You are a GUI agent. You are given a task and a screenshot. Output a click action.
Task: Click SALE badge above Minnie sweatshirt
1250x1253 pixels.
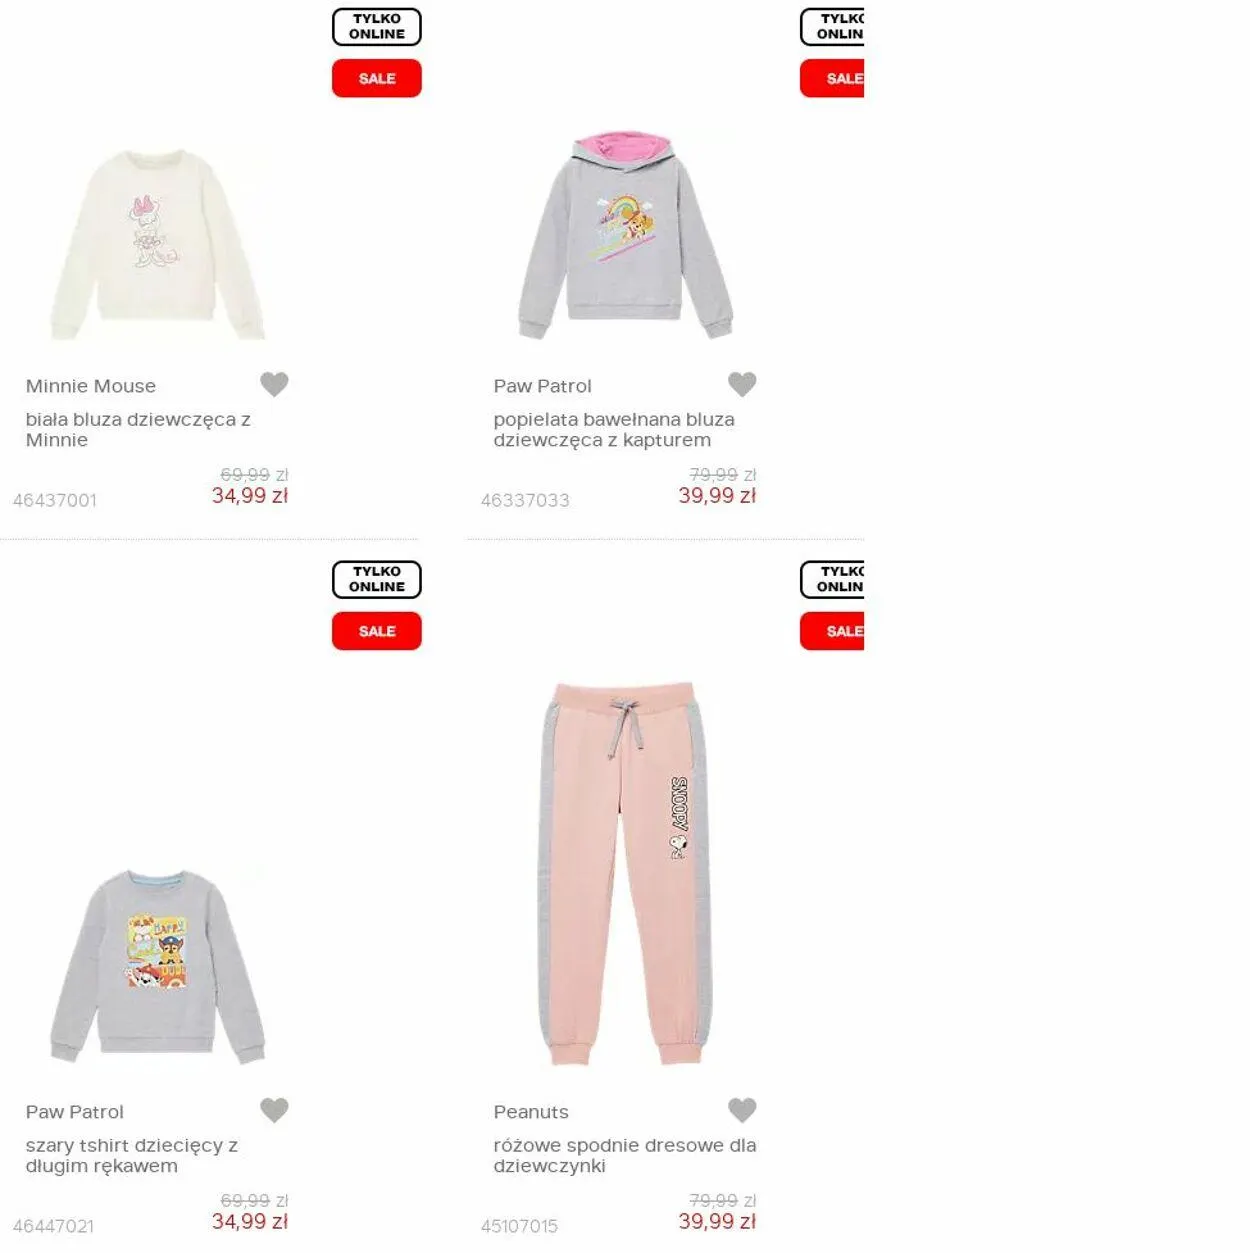377,78
